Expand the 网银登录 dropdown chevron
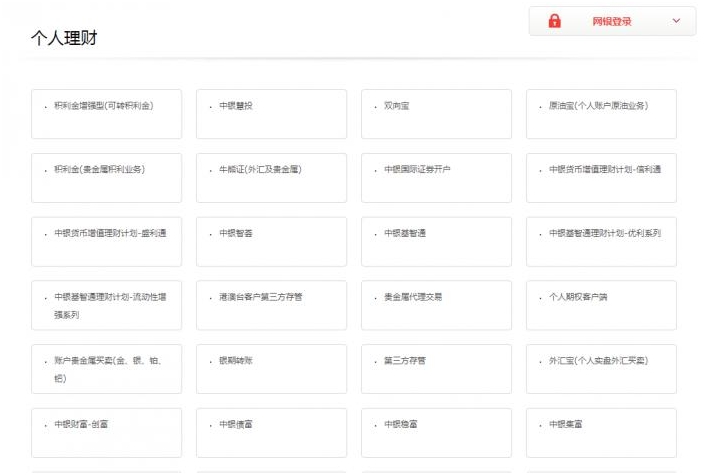704x475 pixels. pyautogui.click(x=676, y=21)
